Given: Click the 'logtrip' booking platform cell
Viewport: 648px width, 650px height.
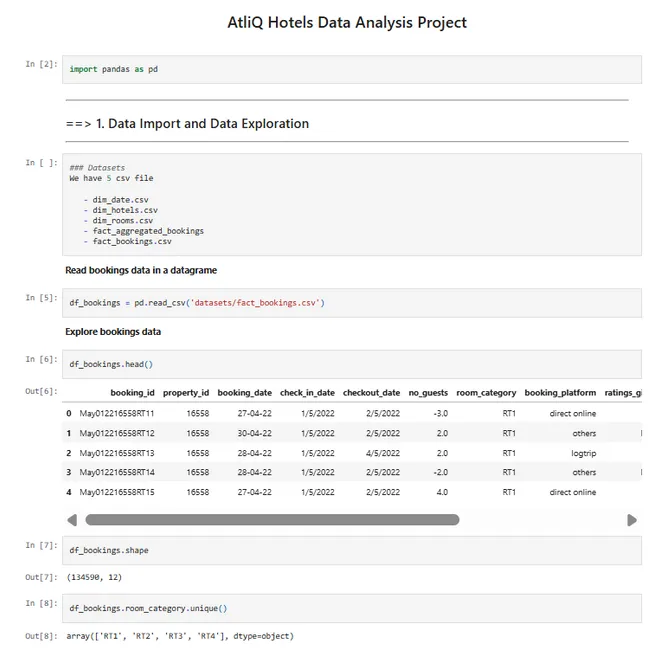Looking at the screenshot, I should click(x=584, y=453).
